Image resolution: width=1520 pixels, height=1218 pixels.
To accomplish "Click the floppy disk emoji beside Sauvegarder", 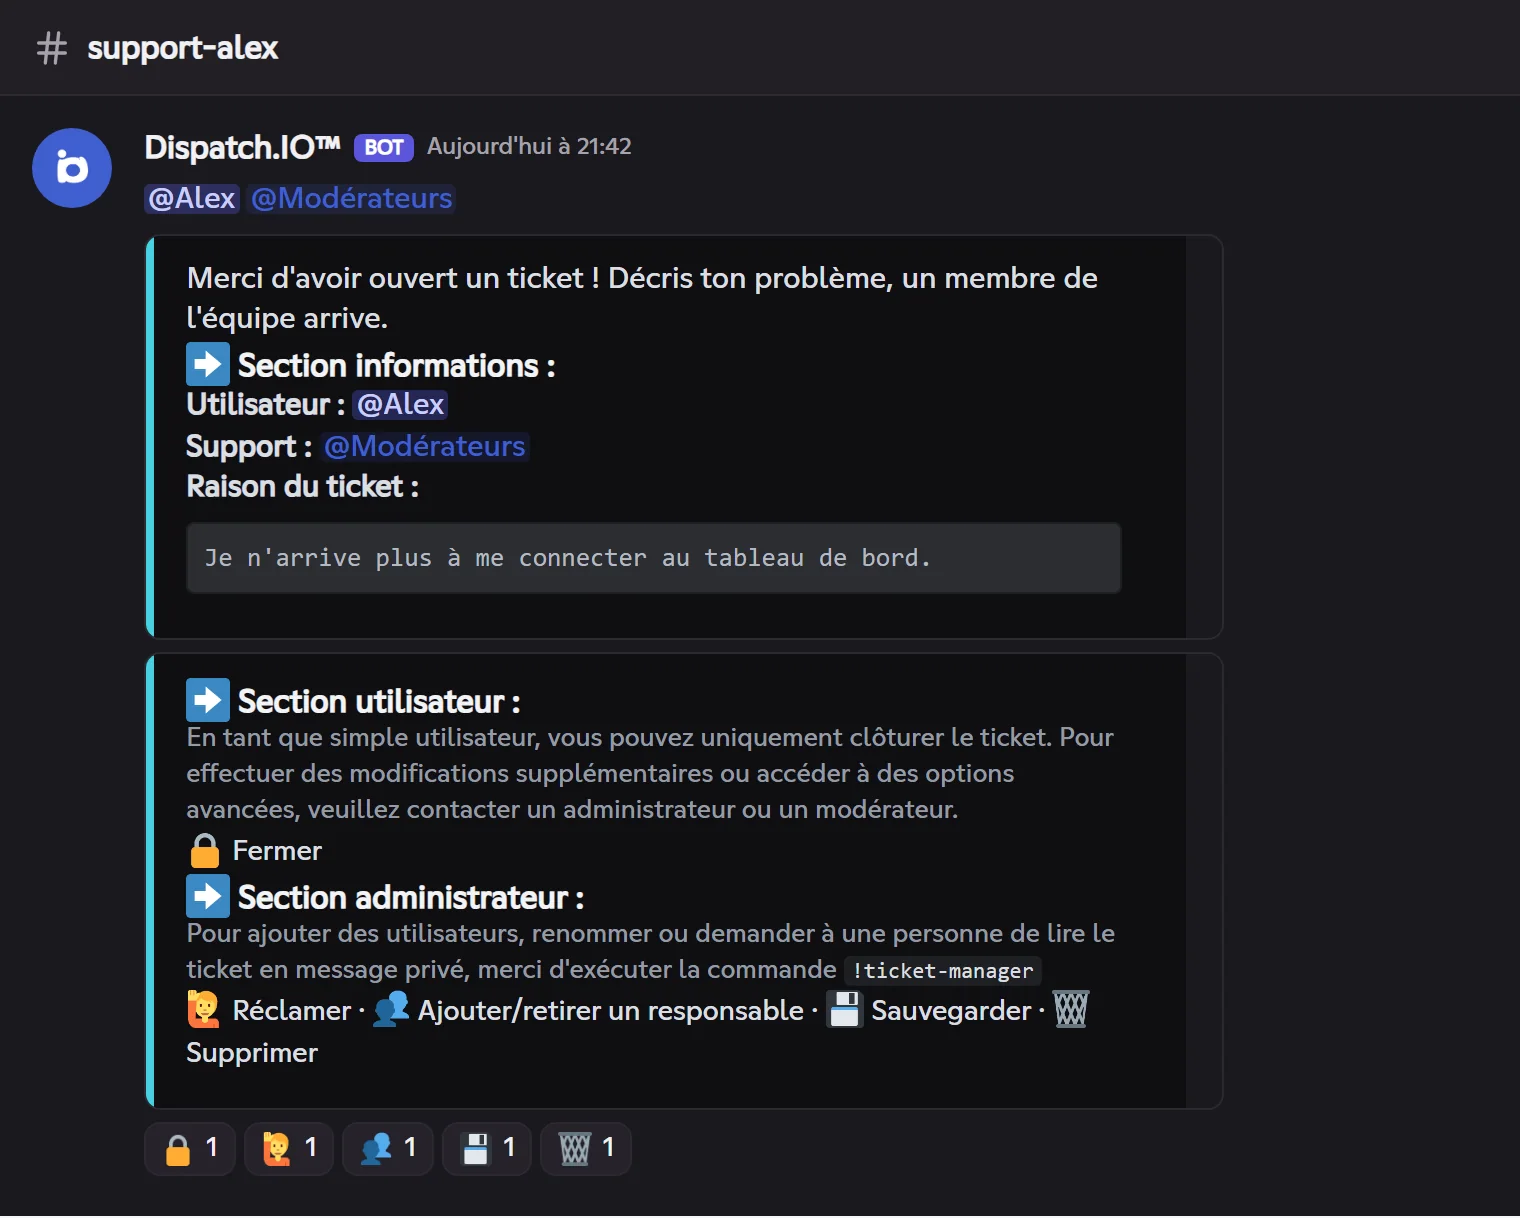I will pyautogui.click(x=844, y=1010).
